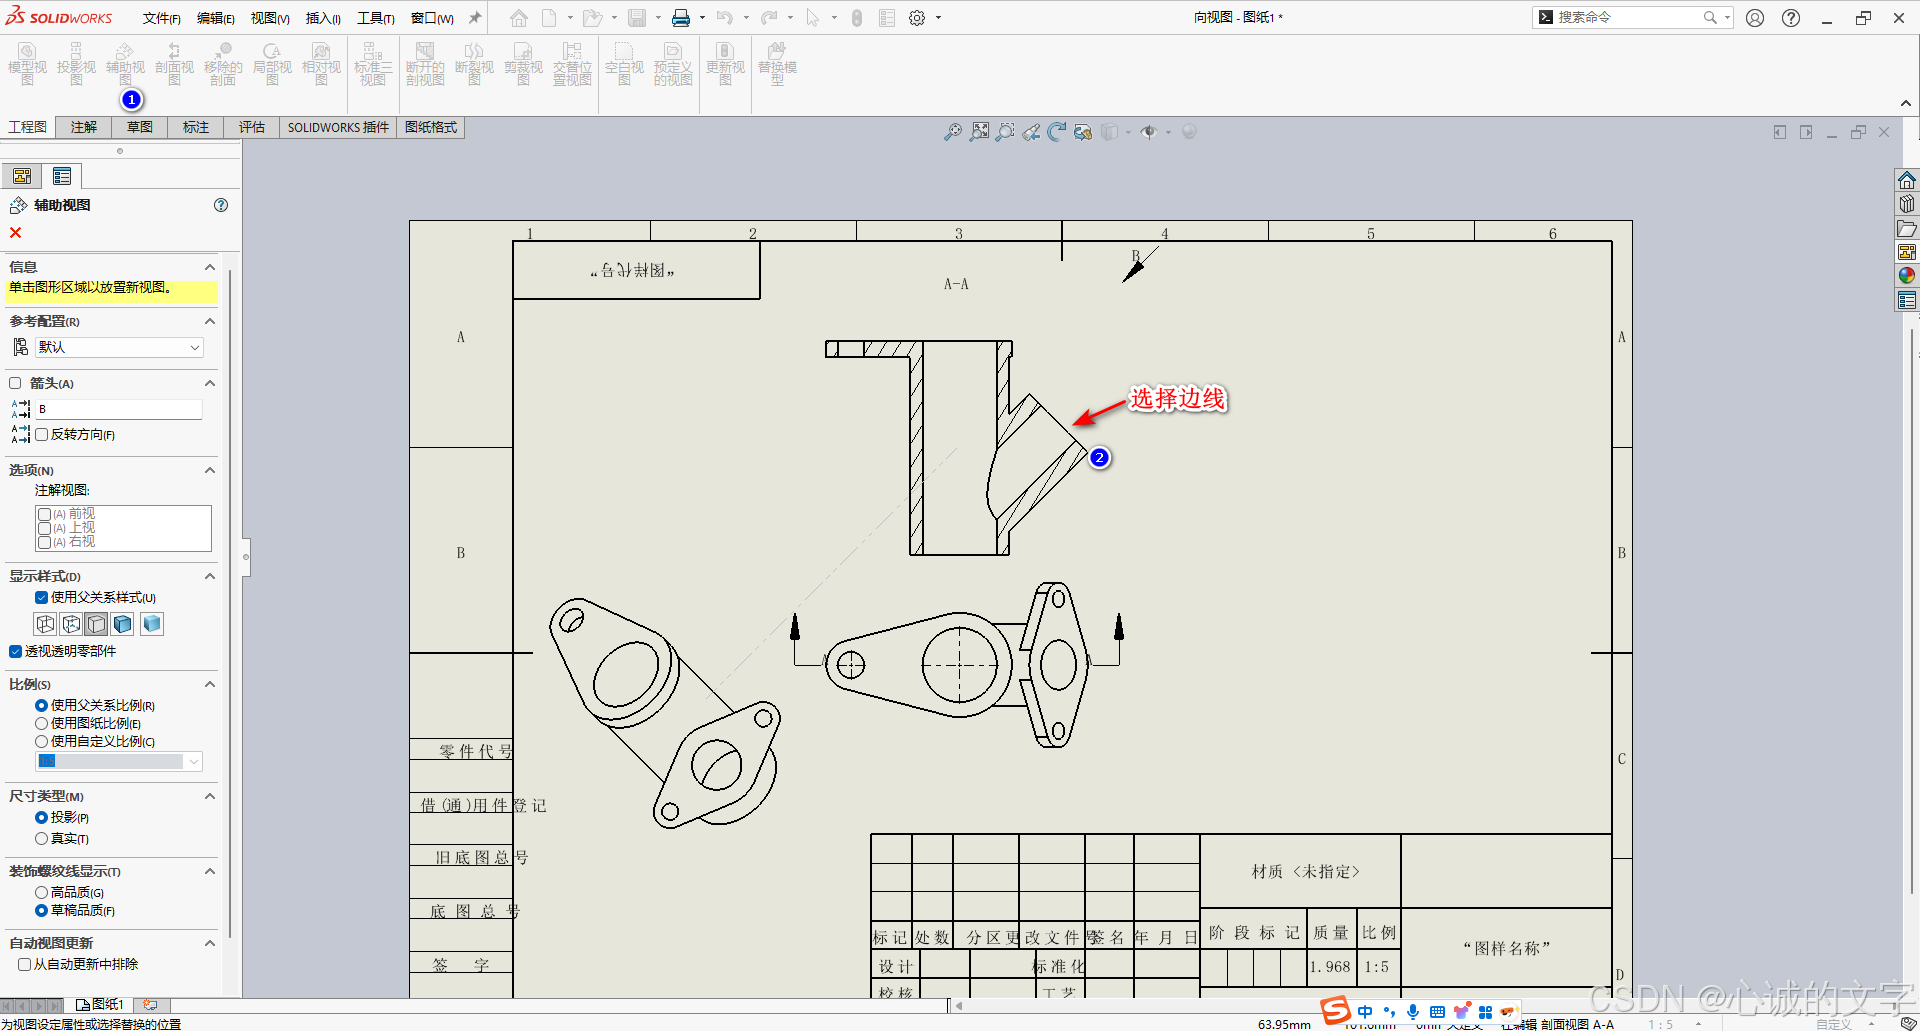This screenshot has height=1031, width=1920.
Task: Select Shaded display style icon
Action: 152,624
